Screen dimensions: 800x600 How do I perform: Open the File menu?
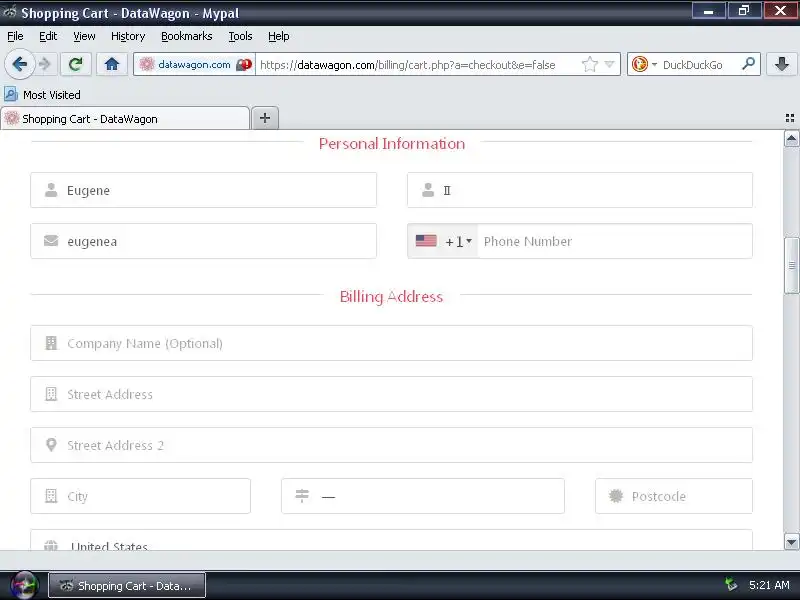[15, 36]
